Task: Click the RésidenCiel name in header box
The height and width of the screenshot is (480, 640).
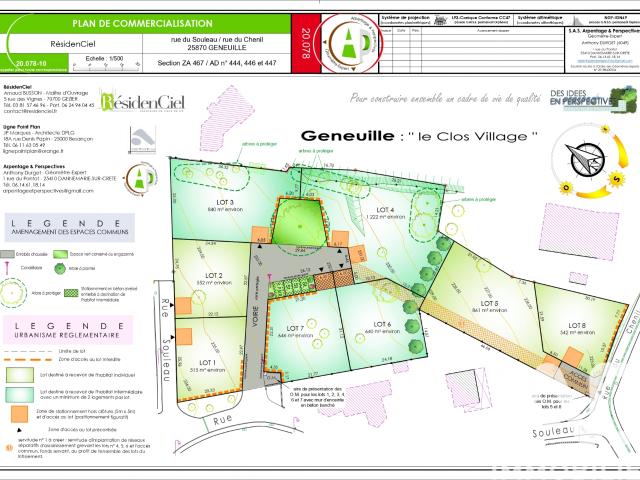Action: (73, 44)
